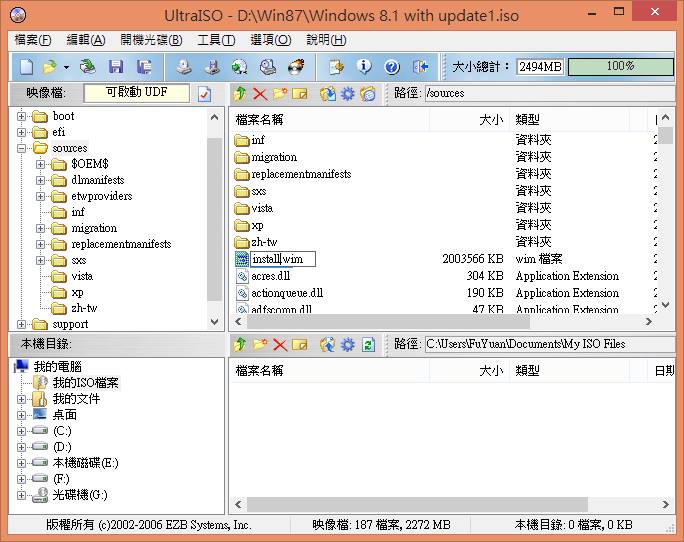Click the Open folder icon in main toolbar
The height and width of the screenshot is (542, 684).
click(x=50, y=67)
